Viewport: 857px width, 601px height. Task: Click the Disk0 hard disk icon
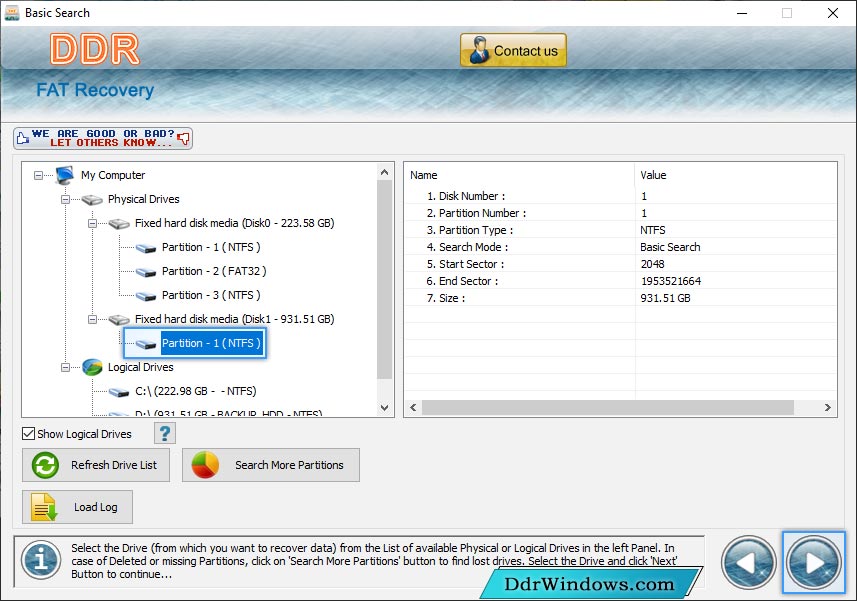[119, 223]
